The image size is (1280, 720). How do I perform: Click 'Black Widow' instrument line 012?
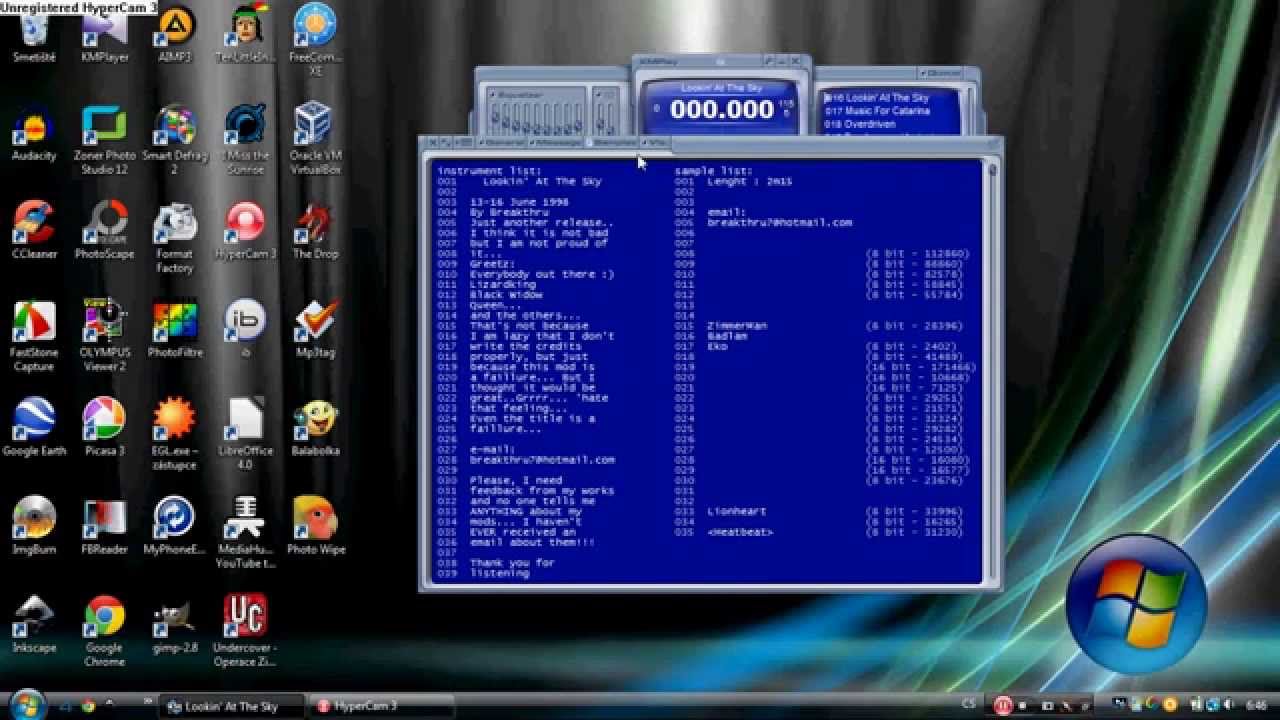(x=506, y=295)
